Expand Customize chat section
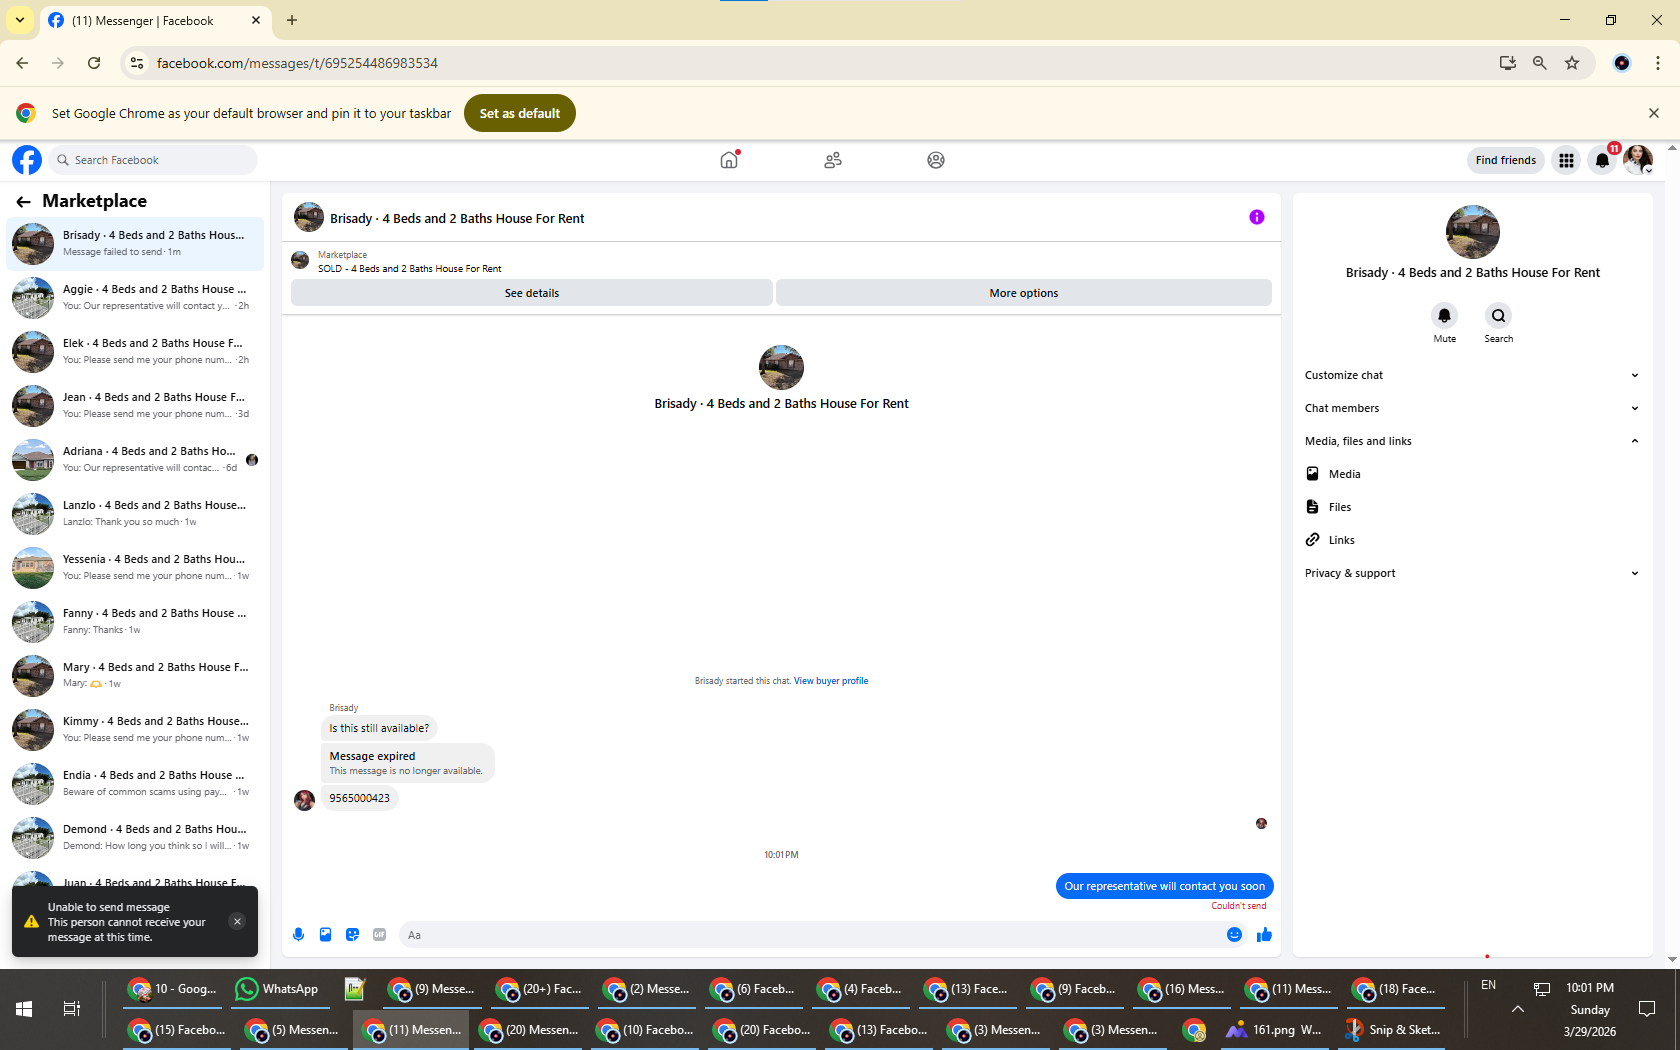 point(1472,375)
